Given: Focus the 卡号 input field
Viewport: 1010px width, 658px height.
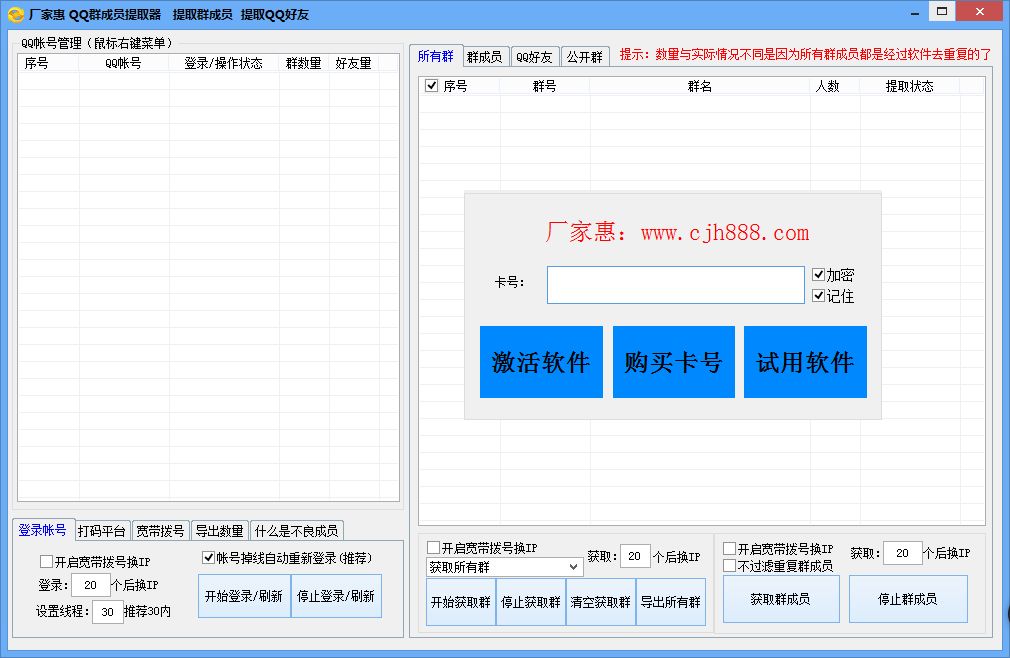Looking at the screenshot, I should click(x=676, y=285).
